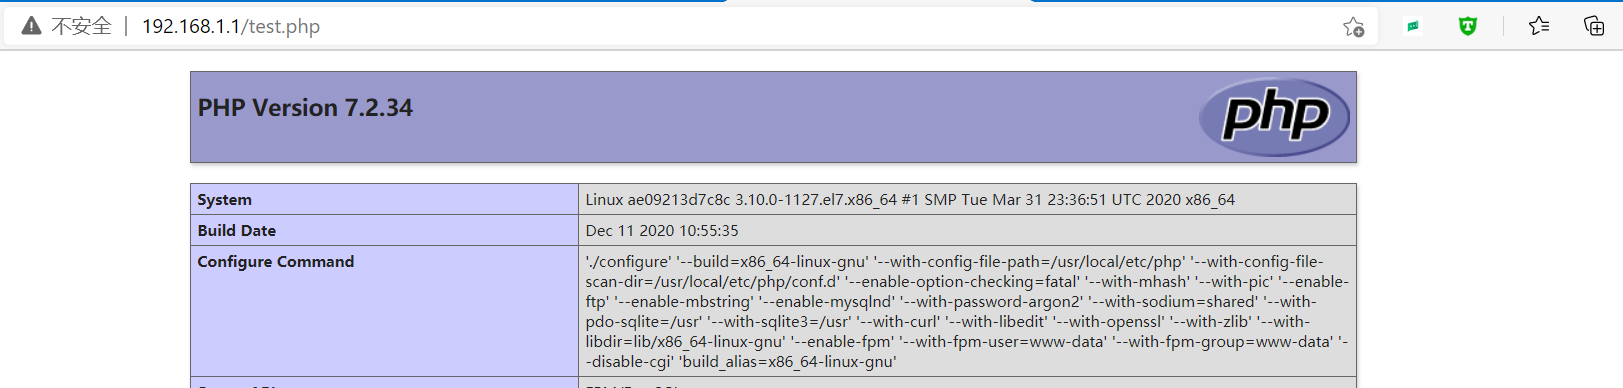Image resolution: width=1623 pixels, height=388 pixels.
Task: Click the PHP logo image
Action: (1274, 117)
